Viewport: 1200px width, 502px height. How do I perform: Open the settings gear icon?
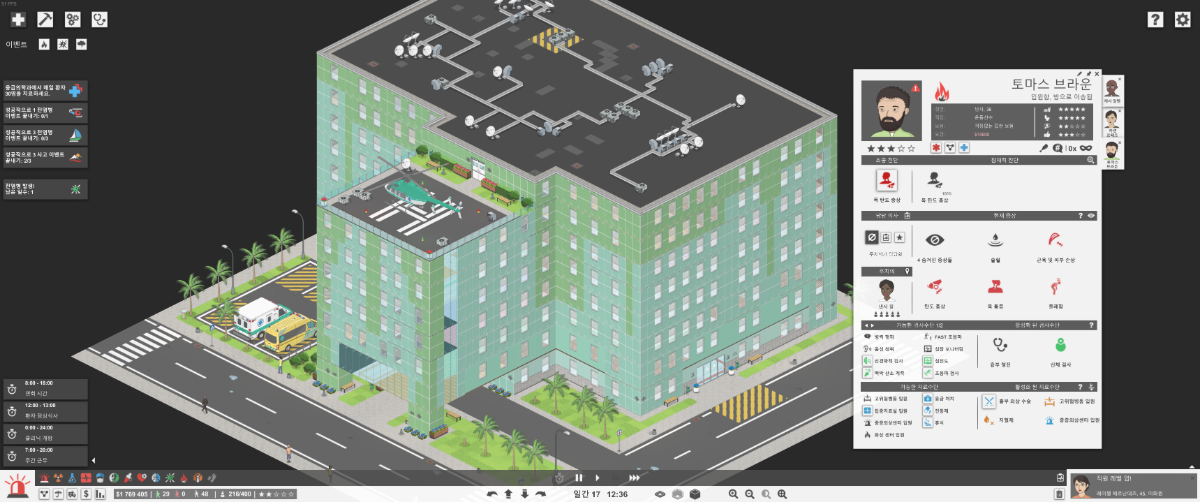point(1182,19)
